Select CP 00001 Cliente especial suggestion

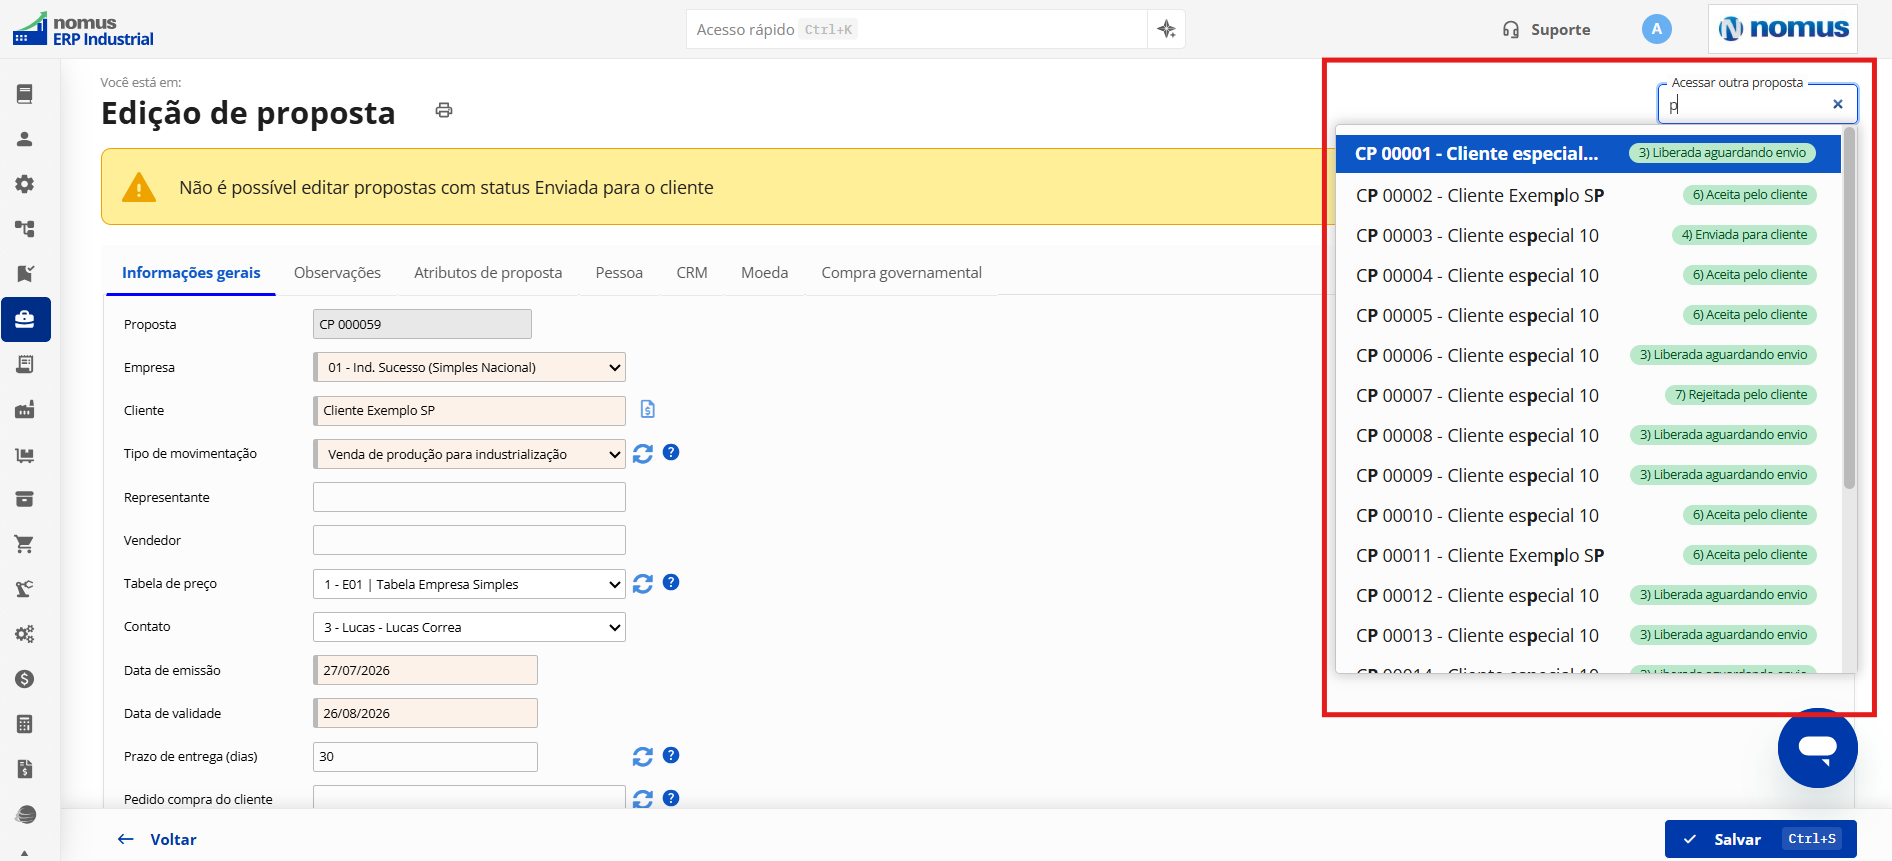(1588, 154)
